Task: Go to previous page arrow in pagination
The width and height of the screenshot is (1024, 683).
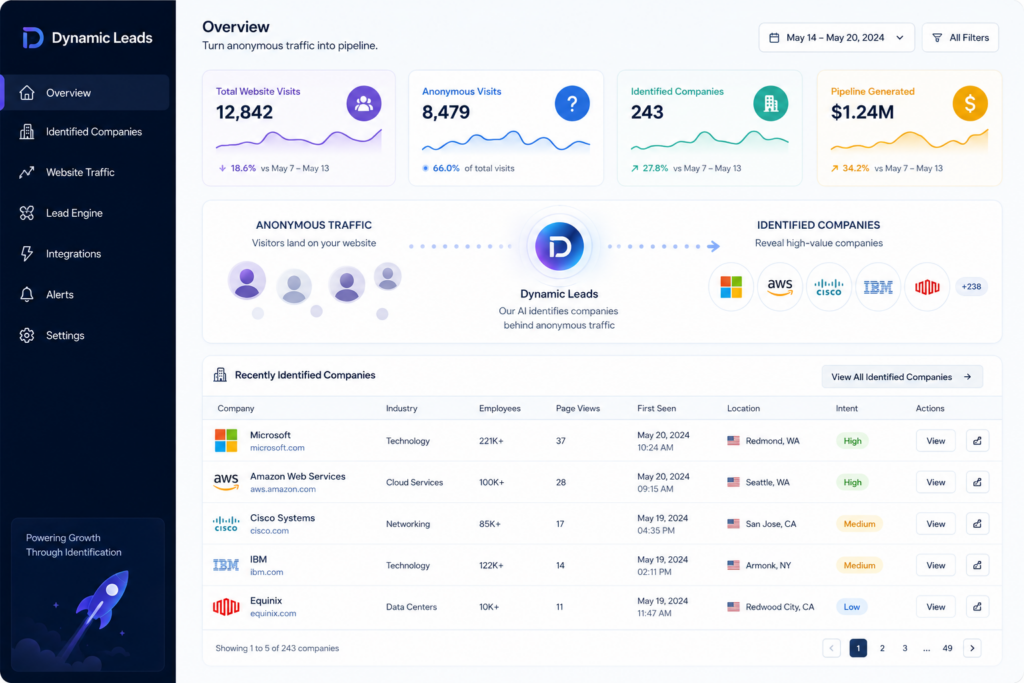Action: click(x=831, y=648)
